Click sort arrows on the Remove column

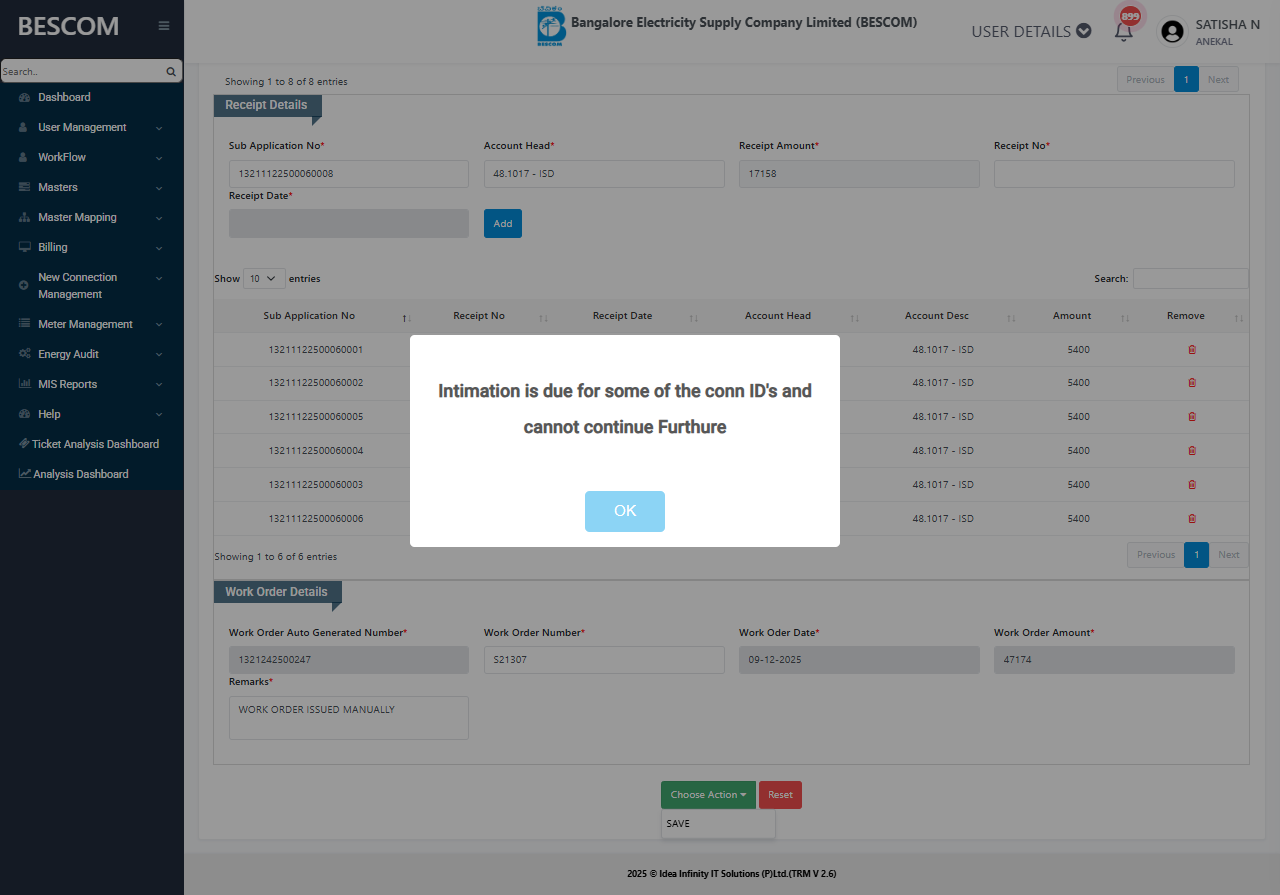[1239, 317]
